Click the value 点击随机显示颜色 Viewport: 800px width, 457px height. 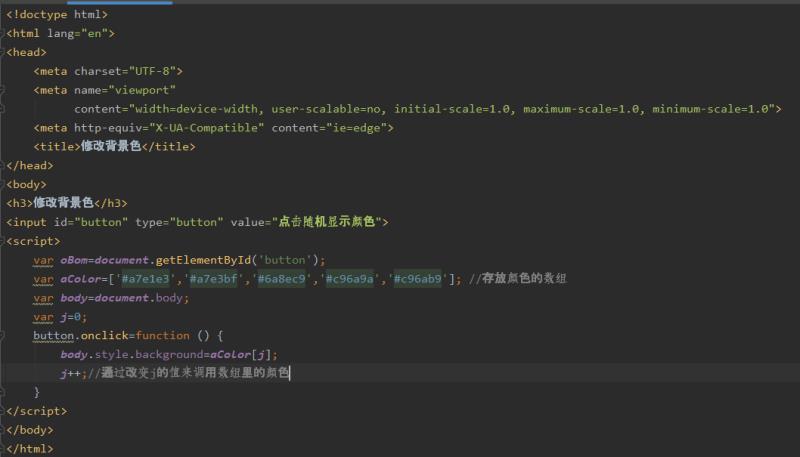pos(327,222)
